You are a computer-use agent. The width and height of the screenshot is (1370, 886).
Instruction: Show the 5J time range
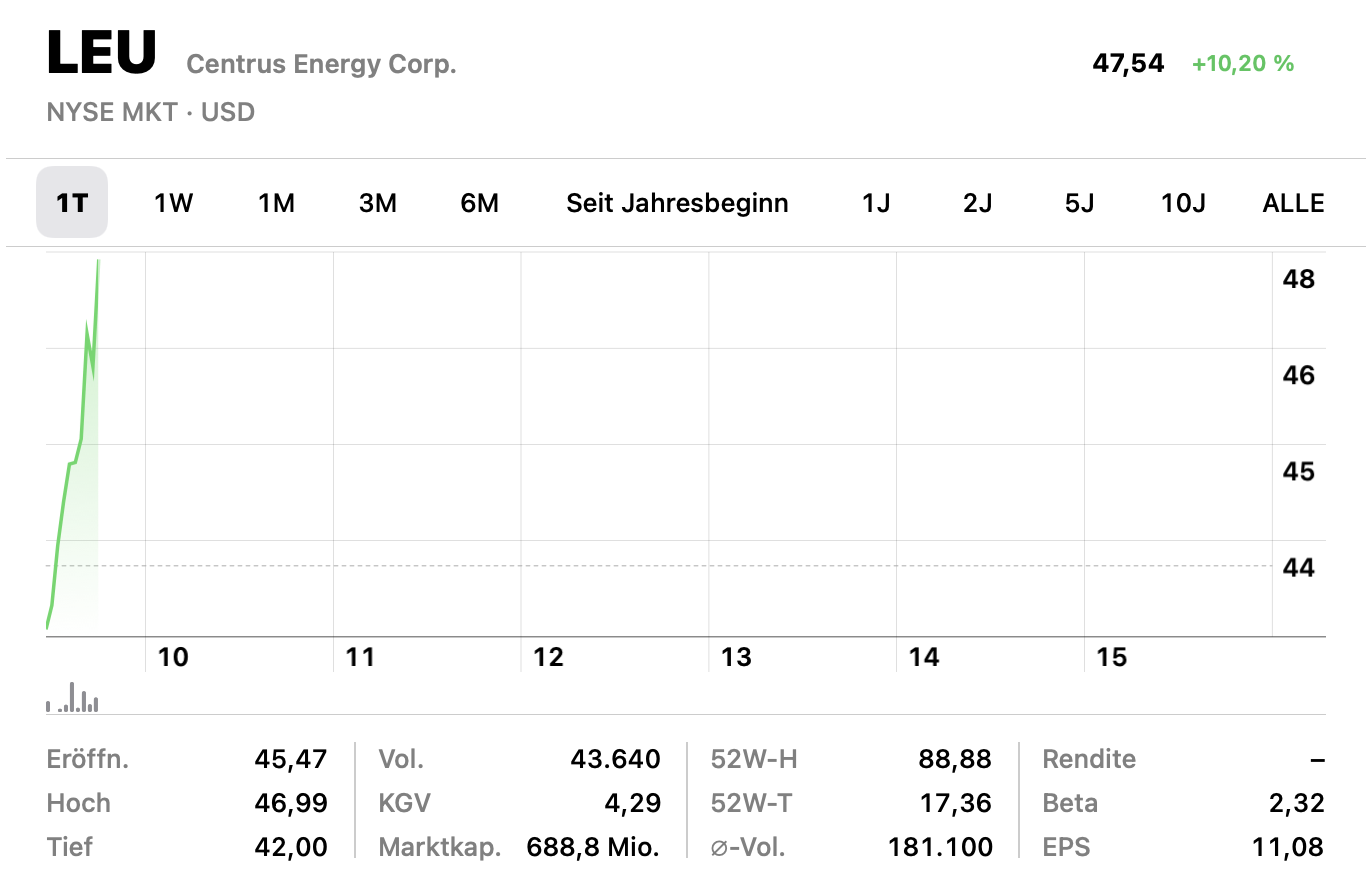1079,203
